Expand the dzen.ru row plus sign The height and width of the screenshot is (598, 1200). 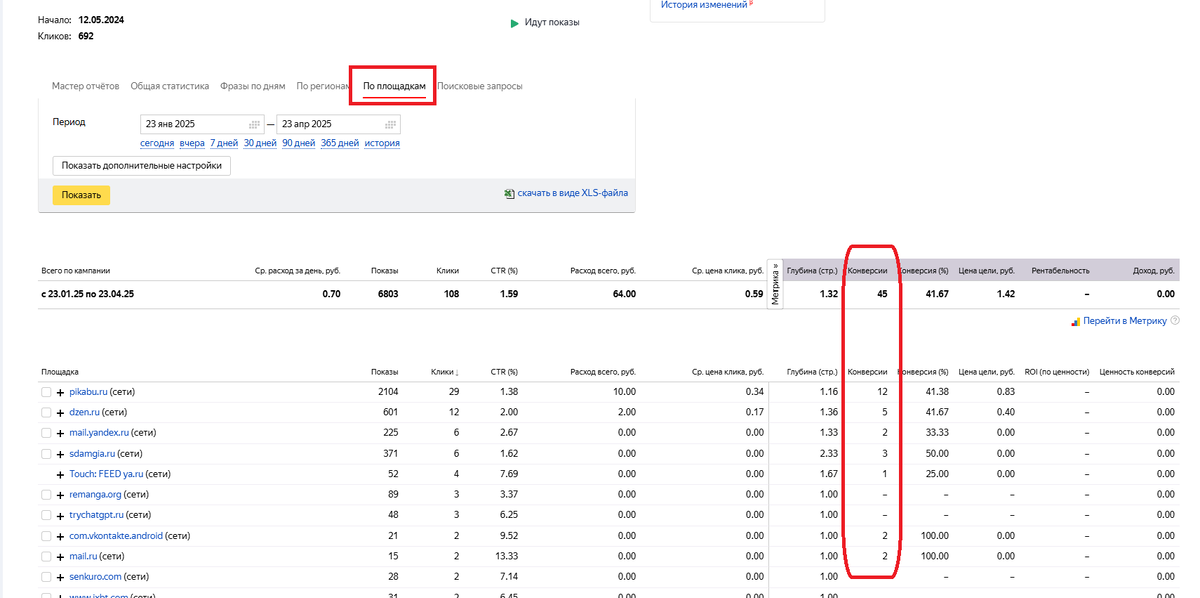pyautogui.click(x=60, y=412)
